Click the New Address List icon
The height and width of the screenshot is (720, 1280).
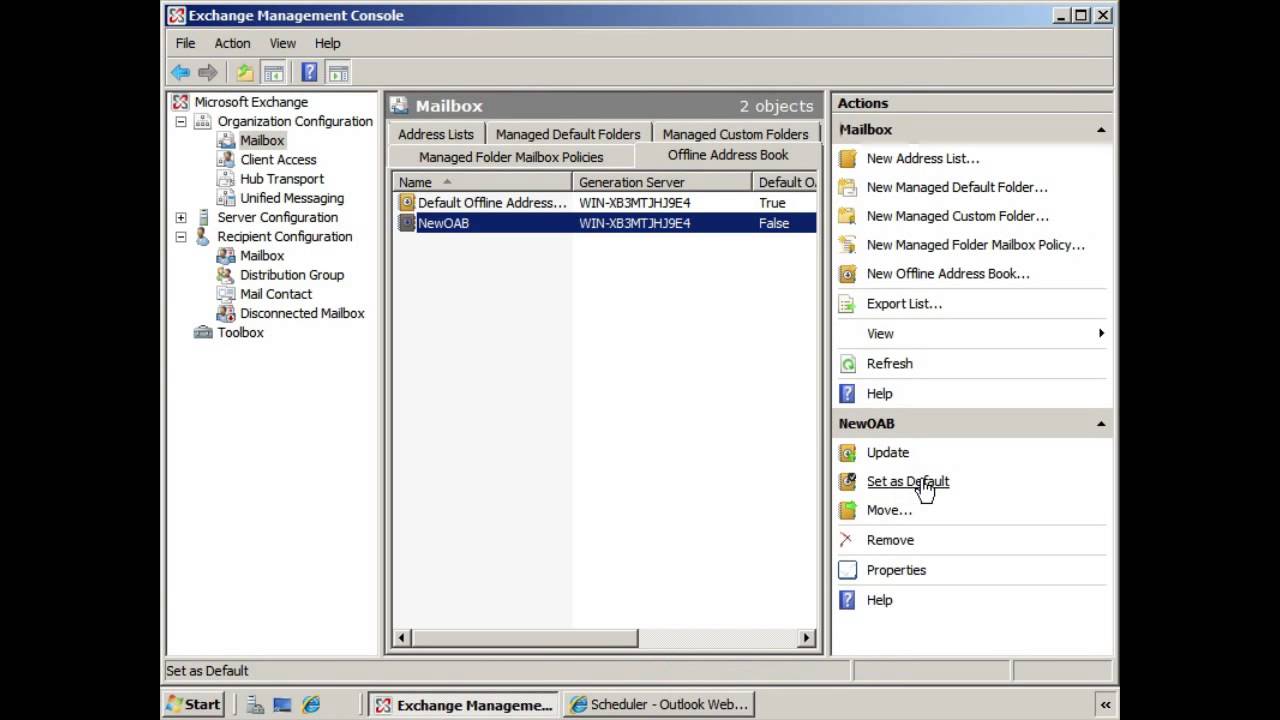pos(848,158)
